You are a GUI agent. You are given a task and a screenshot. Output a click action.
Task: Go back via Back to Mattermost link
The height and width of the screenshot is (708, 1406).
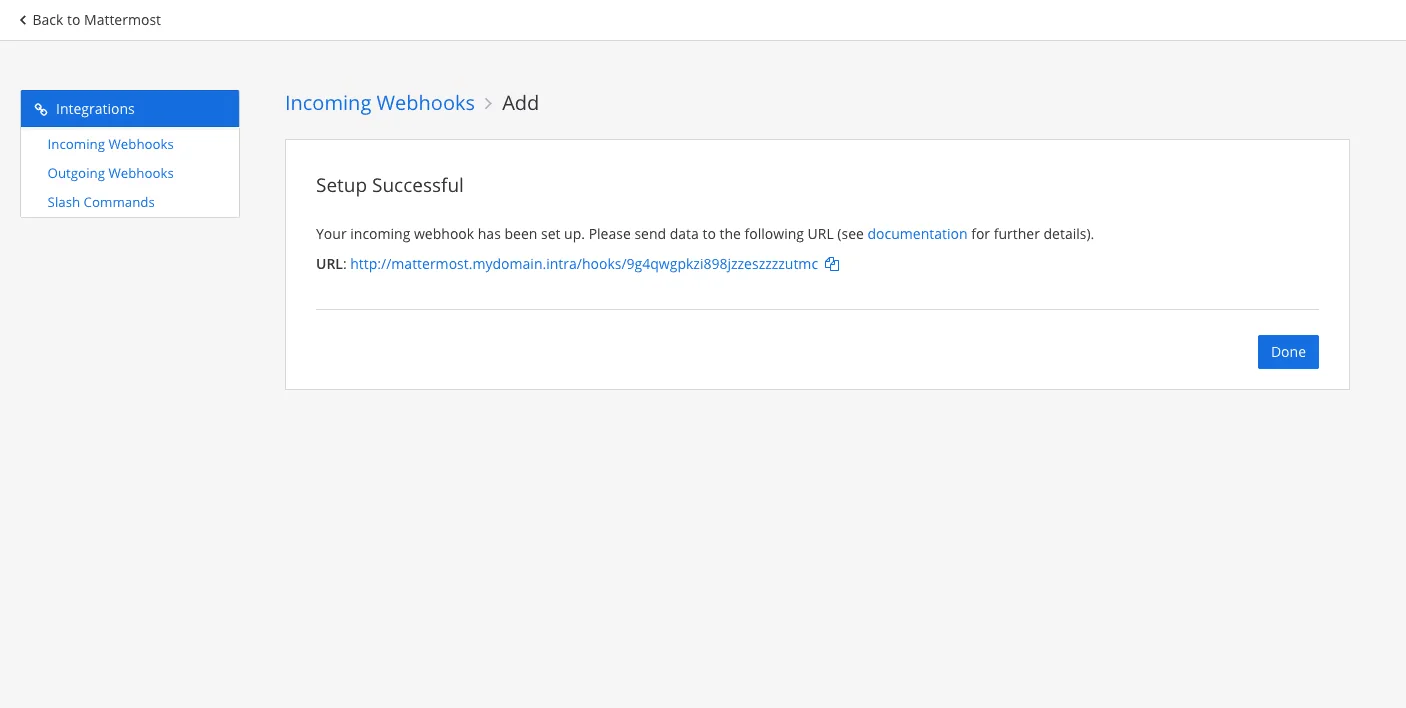96,20
